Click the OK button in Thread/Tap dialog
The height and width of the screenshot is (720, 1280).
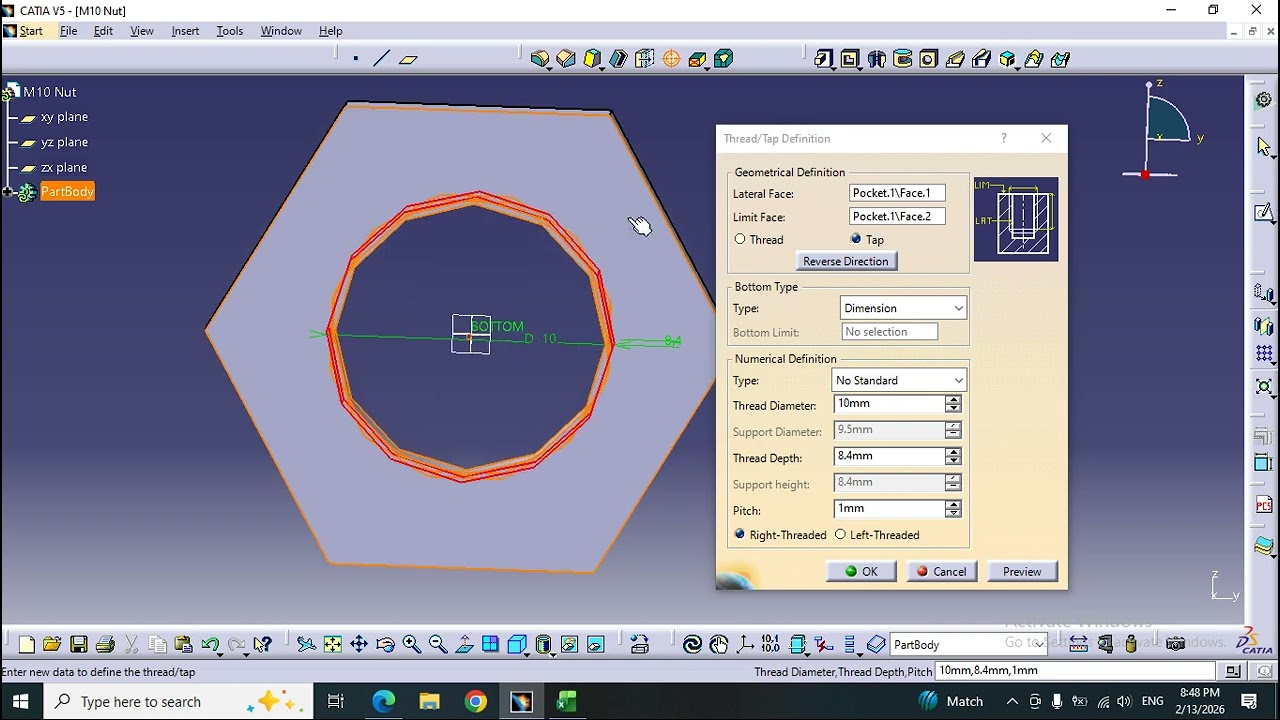(861, 572)
